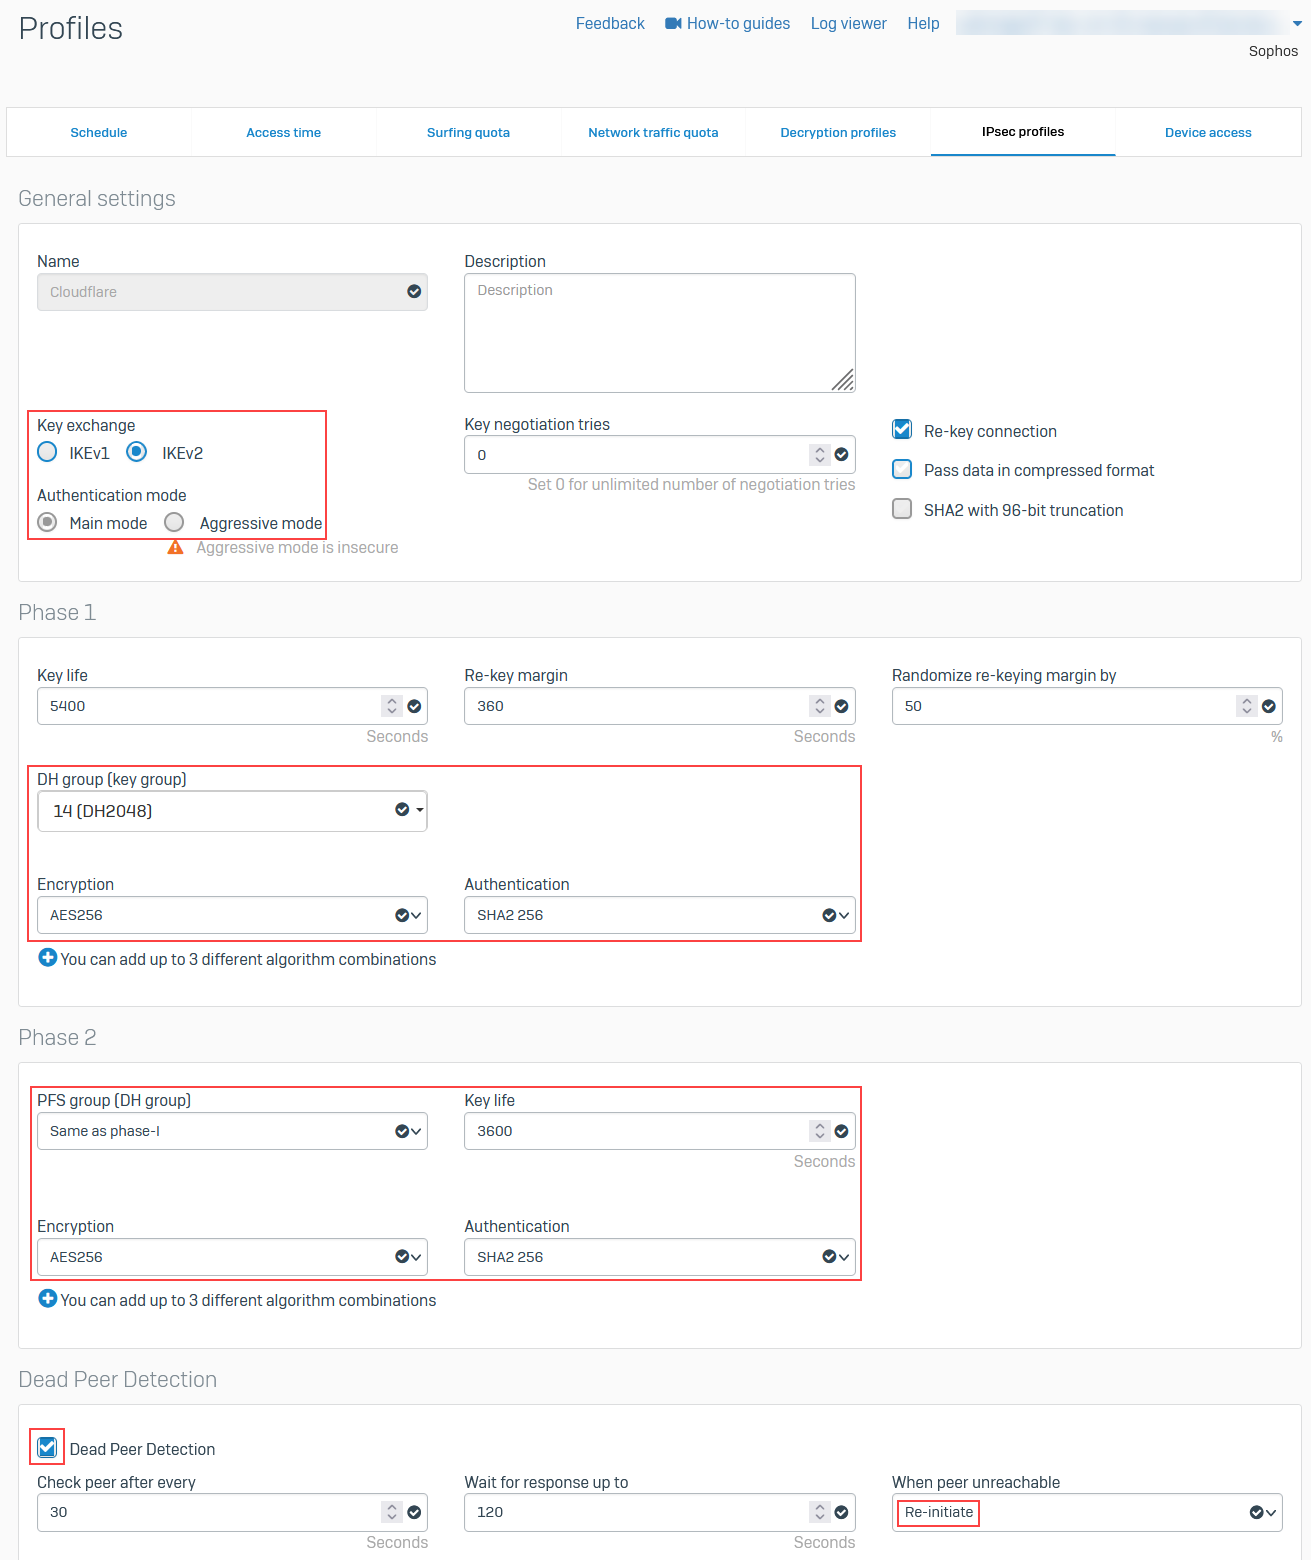Click the checkmark icon beside the Name field
The image size is (1311, 1560).
pos(414,292)
